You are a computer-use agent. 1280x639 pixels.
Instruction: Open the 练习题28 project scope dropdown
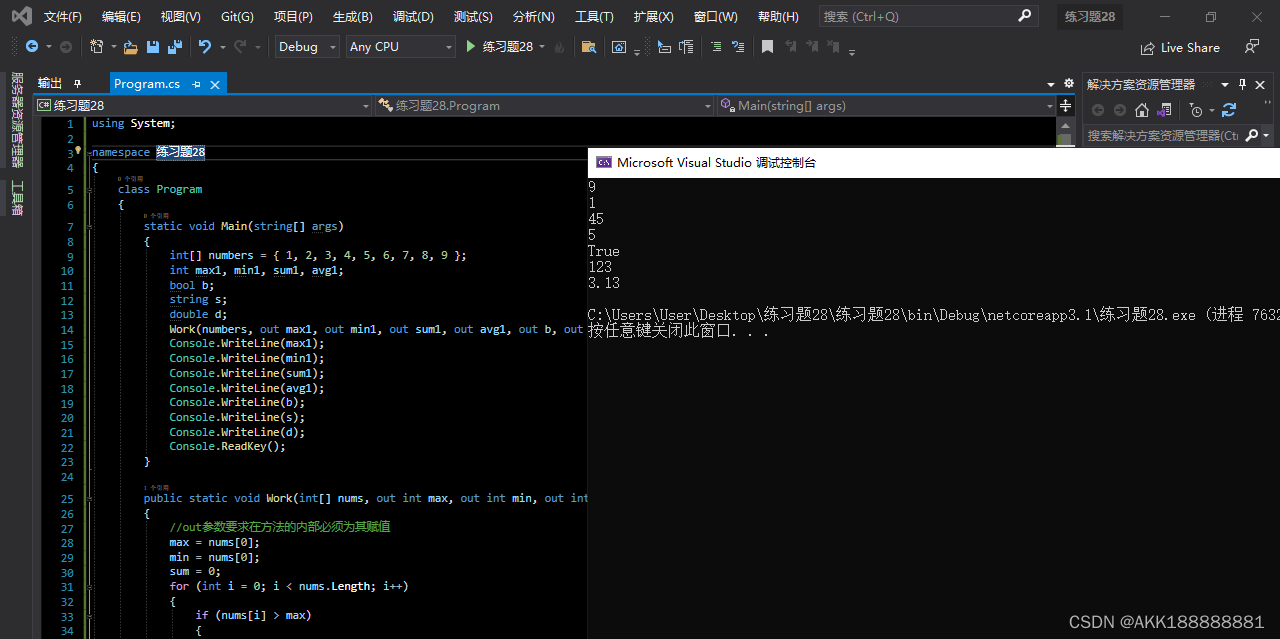[203, 105]
